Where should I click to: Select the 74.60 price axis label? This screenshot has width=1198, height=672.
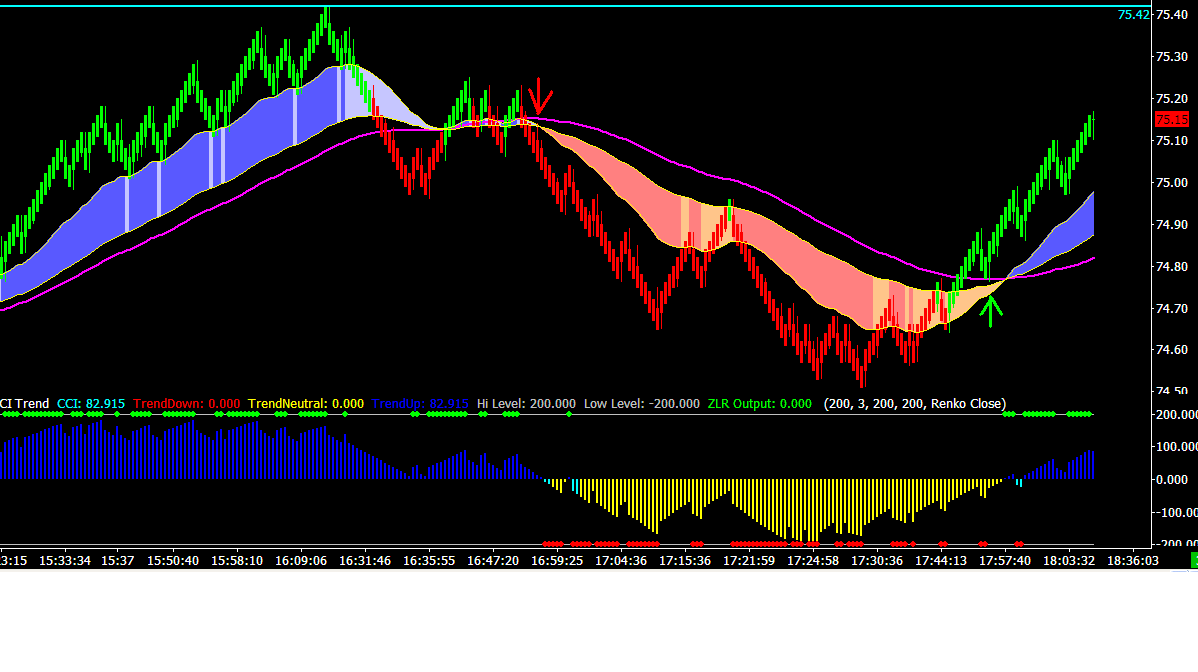pos(1172,350)
